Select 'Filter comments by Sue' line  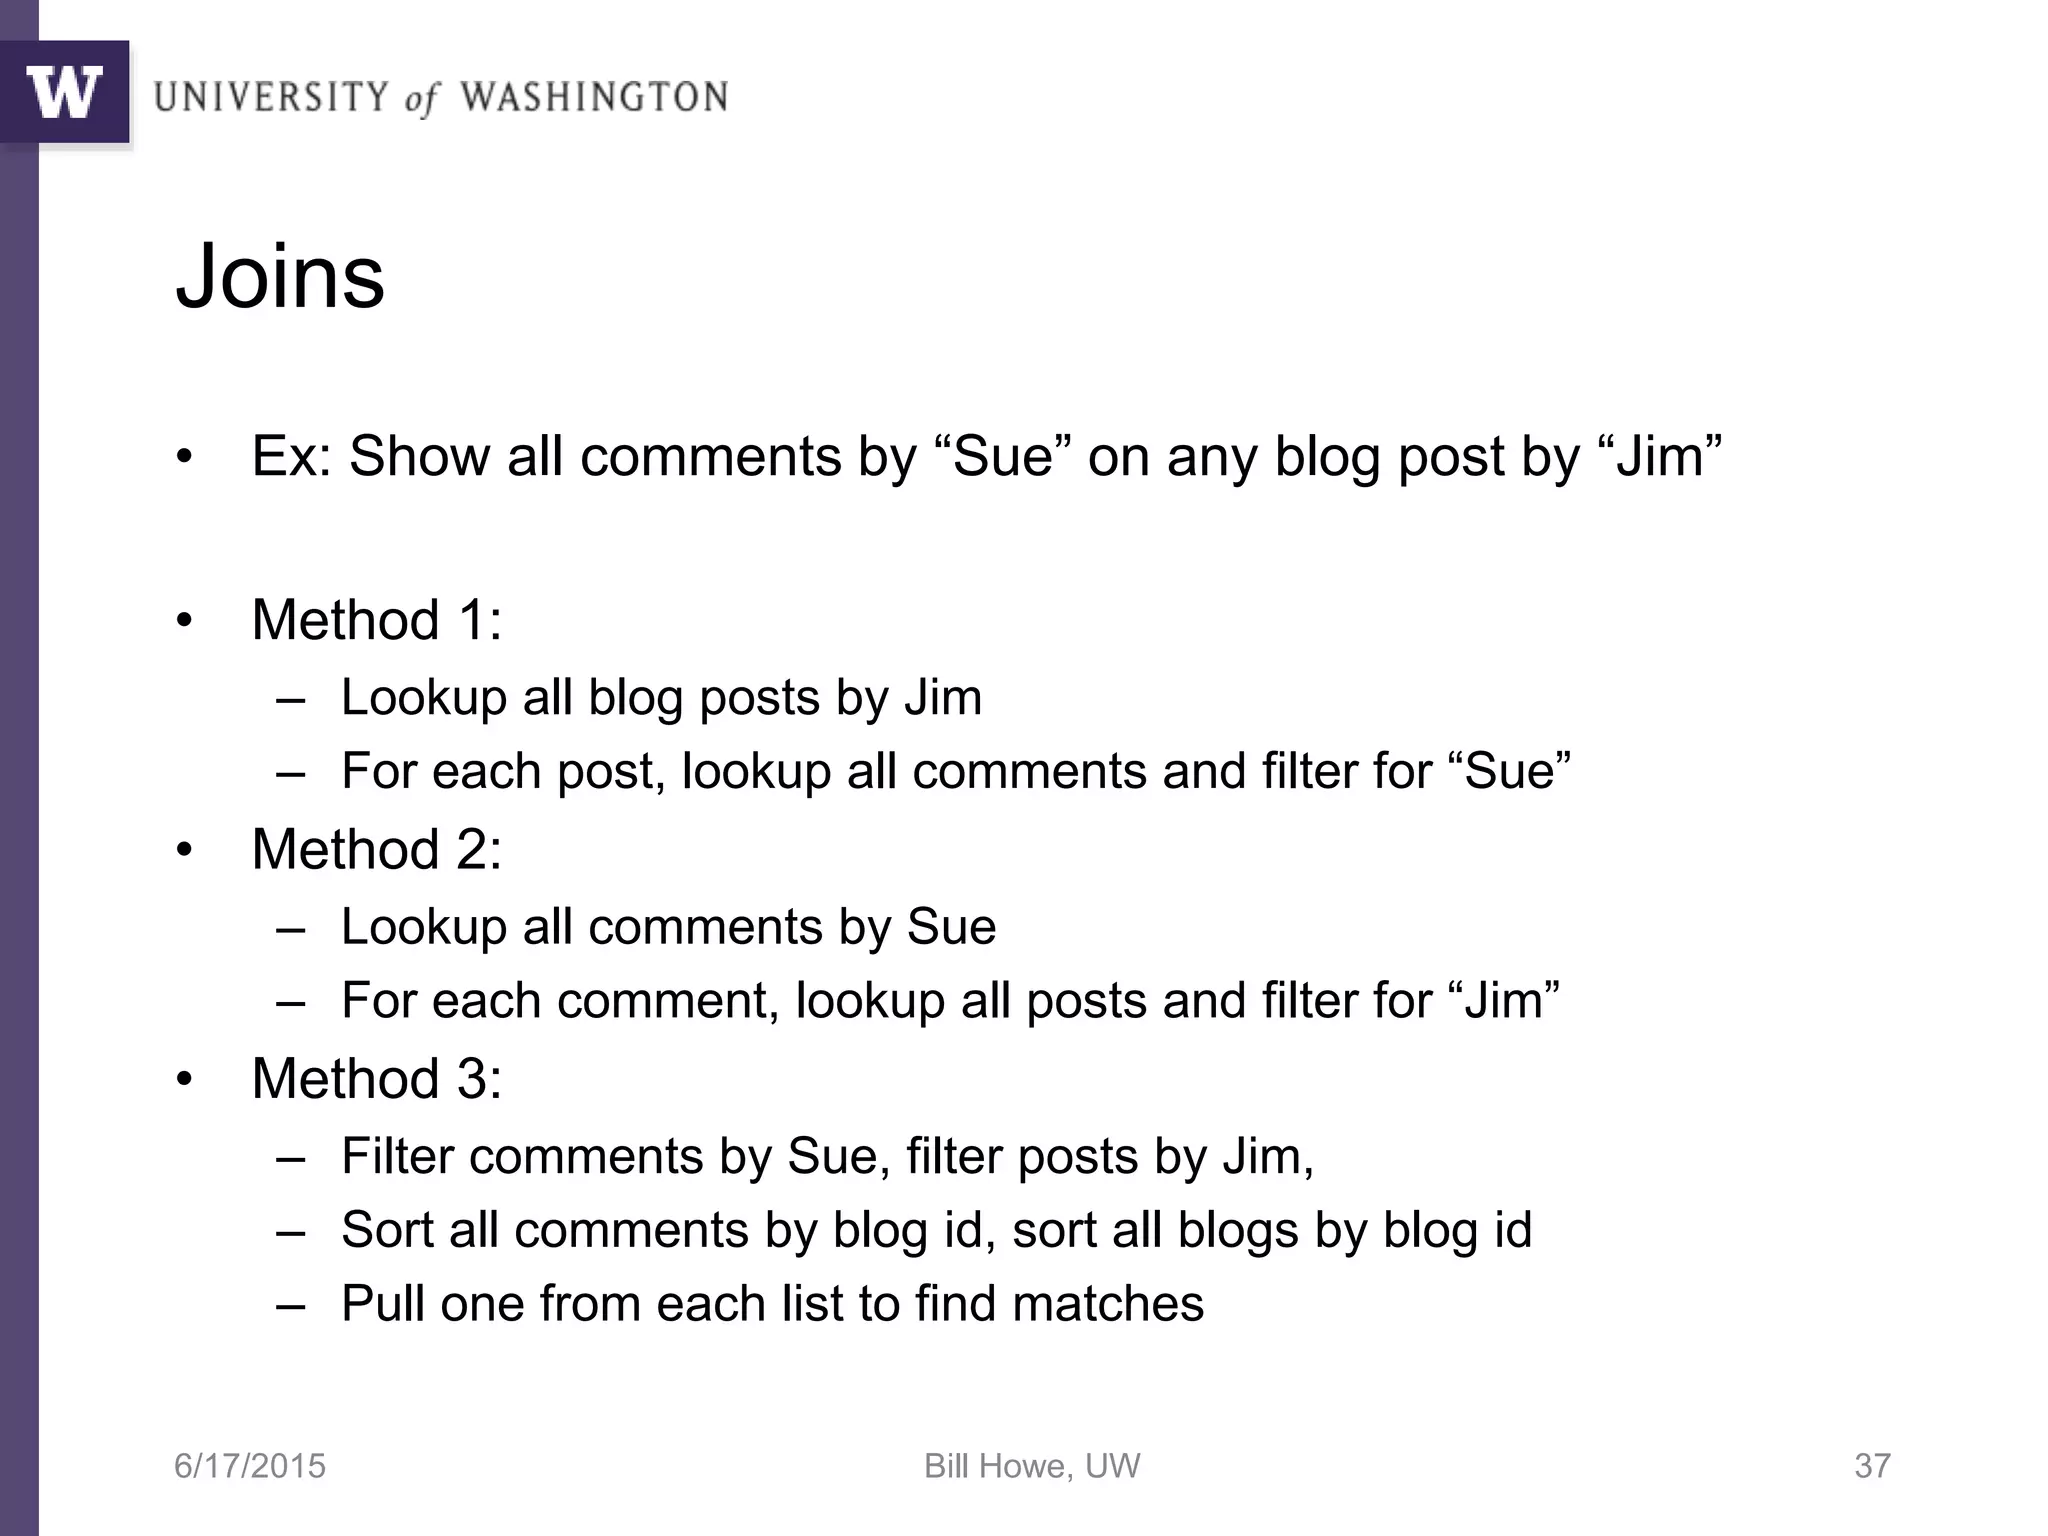(827, 1157)
